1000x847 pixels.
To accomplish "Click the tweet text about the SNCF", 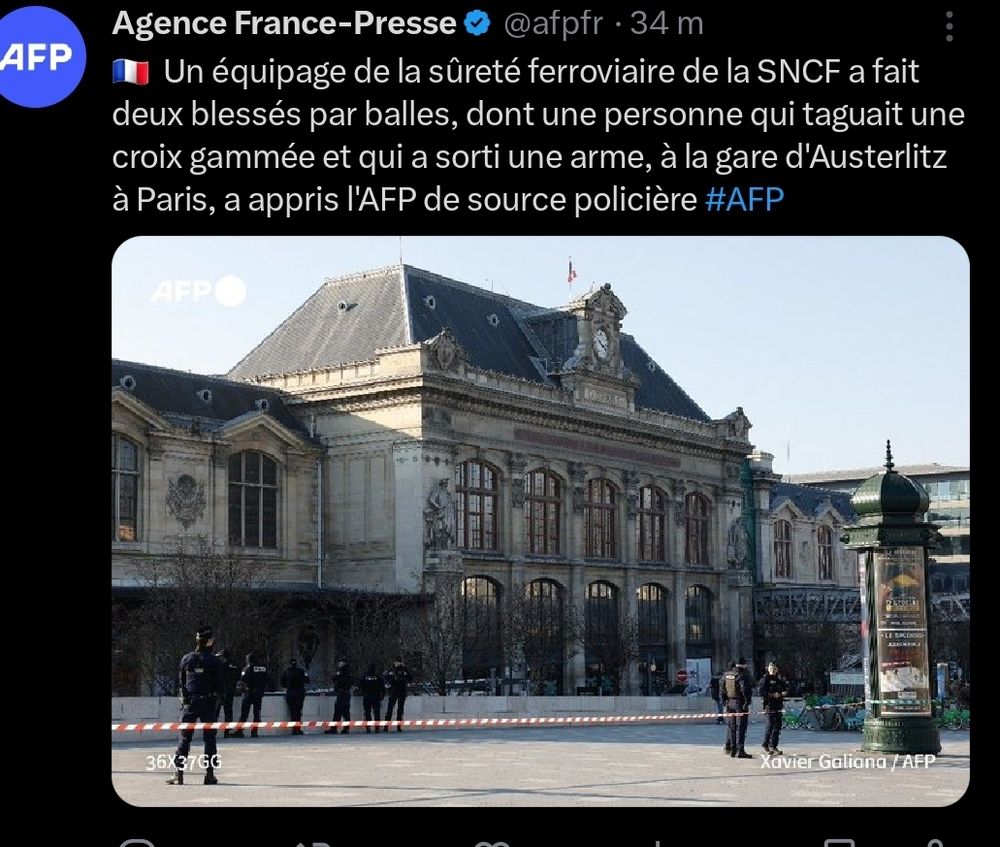I will (539, 135).
